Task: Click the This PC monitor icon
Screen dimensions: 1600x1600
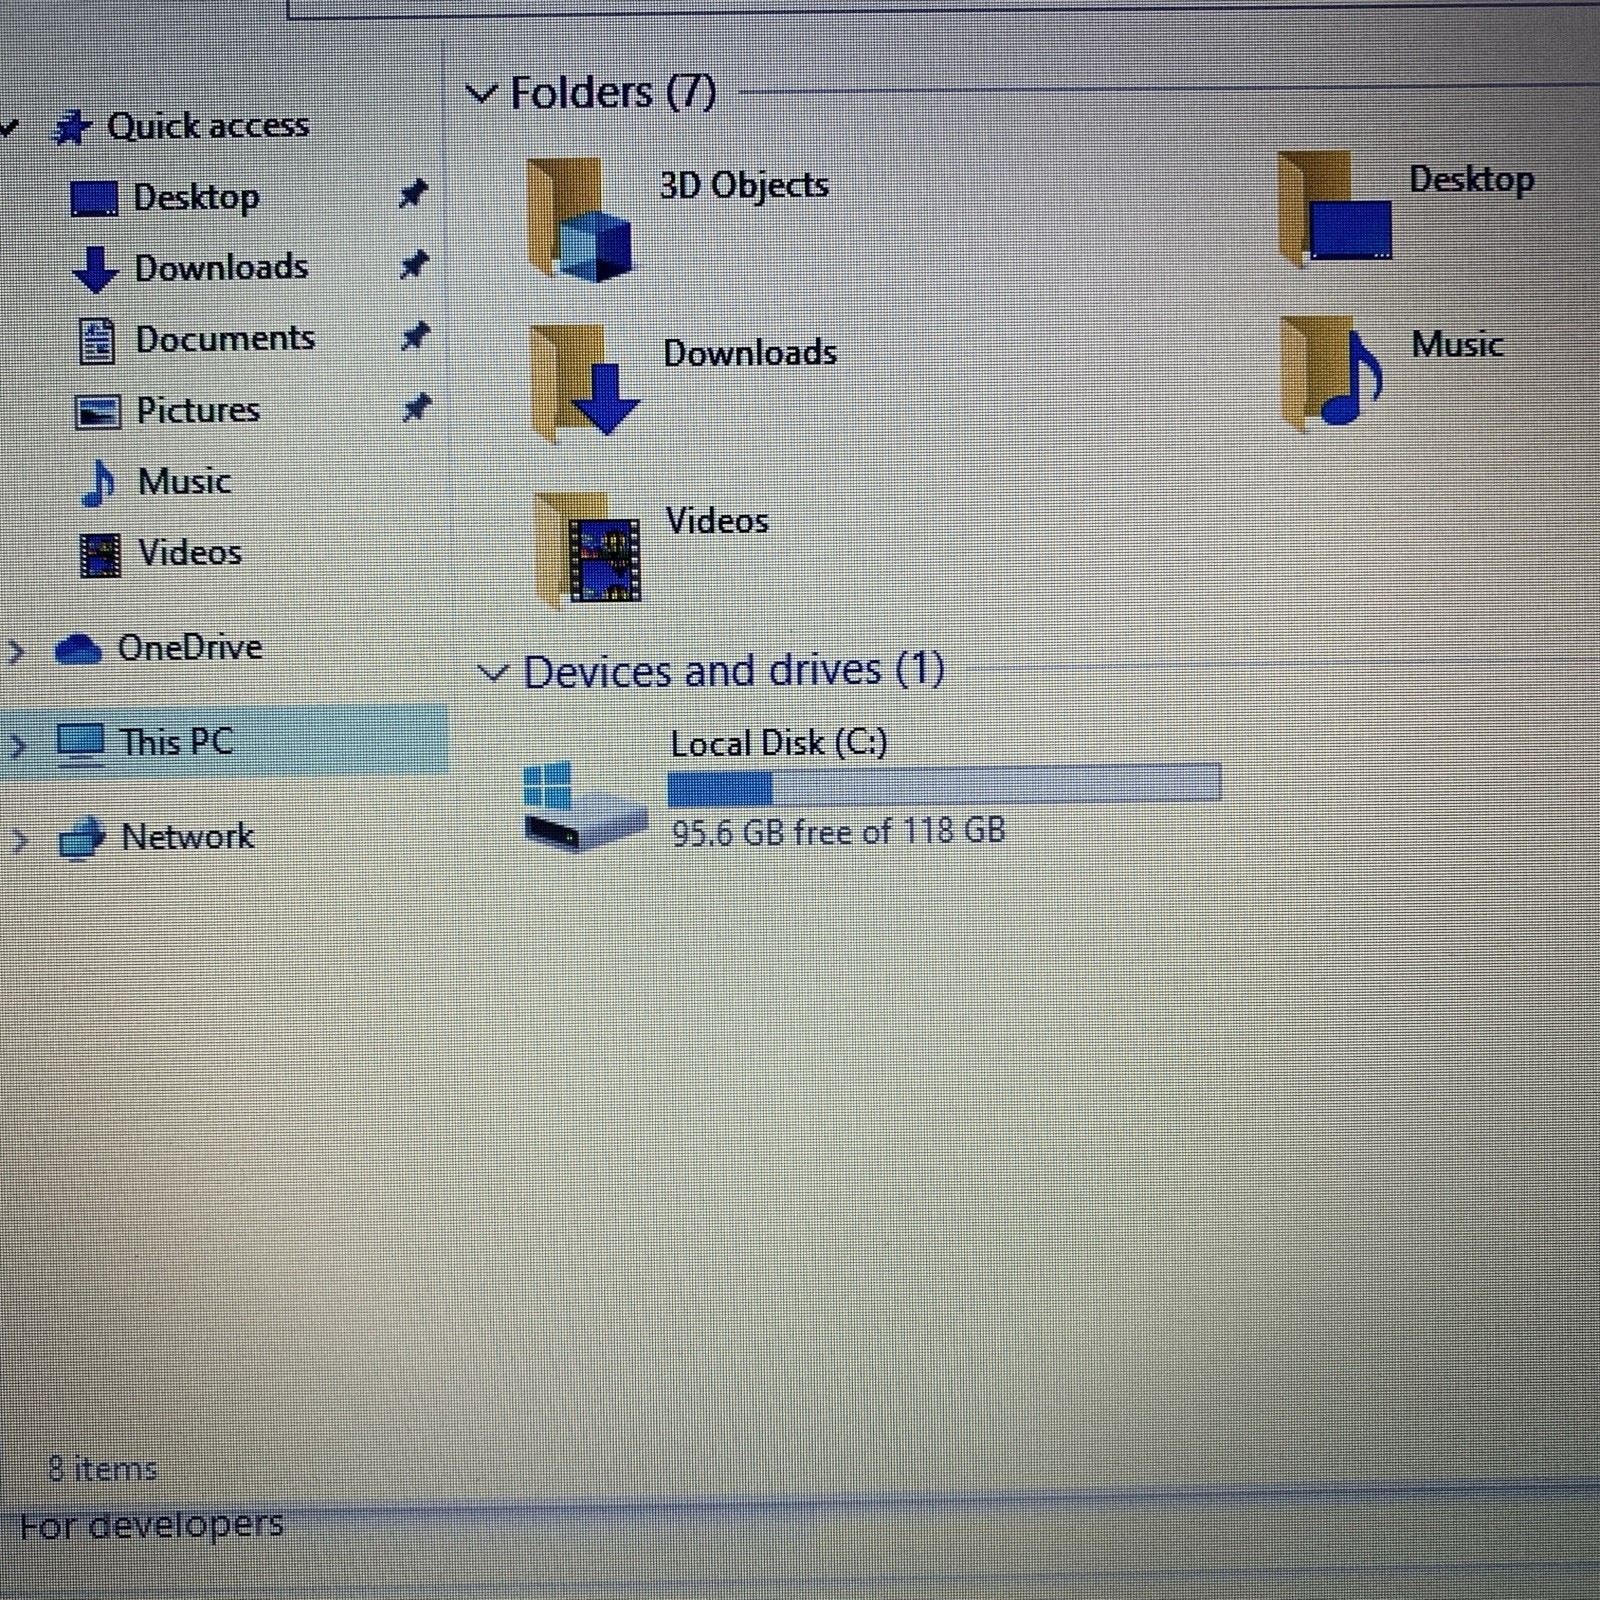Action: 80,743
